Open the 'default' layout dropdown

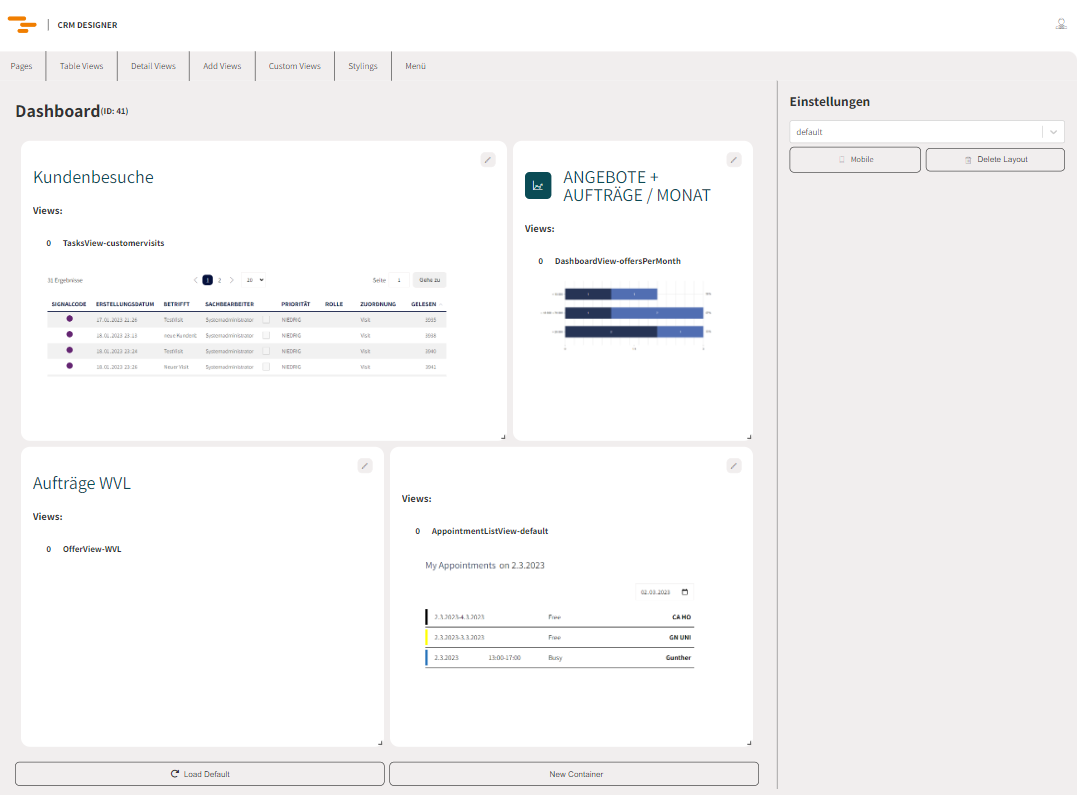[926, 132]
